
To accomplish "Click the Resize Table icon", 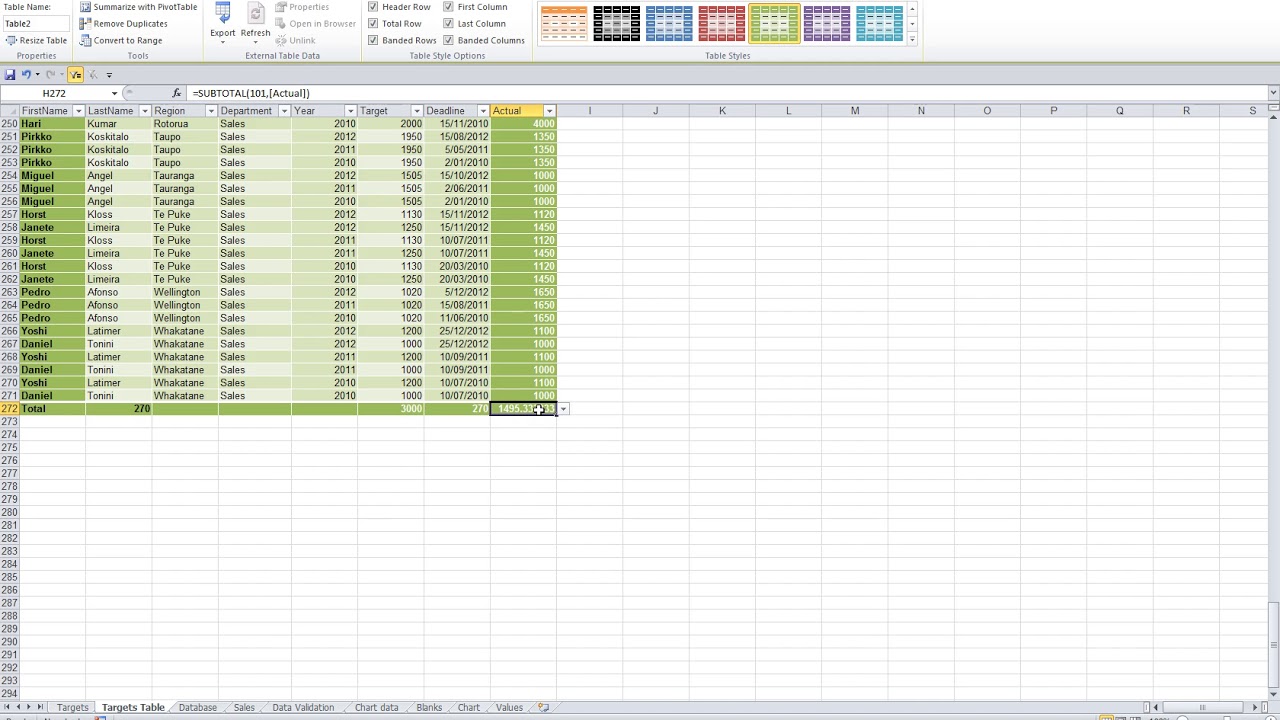I will point(11,40).
